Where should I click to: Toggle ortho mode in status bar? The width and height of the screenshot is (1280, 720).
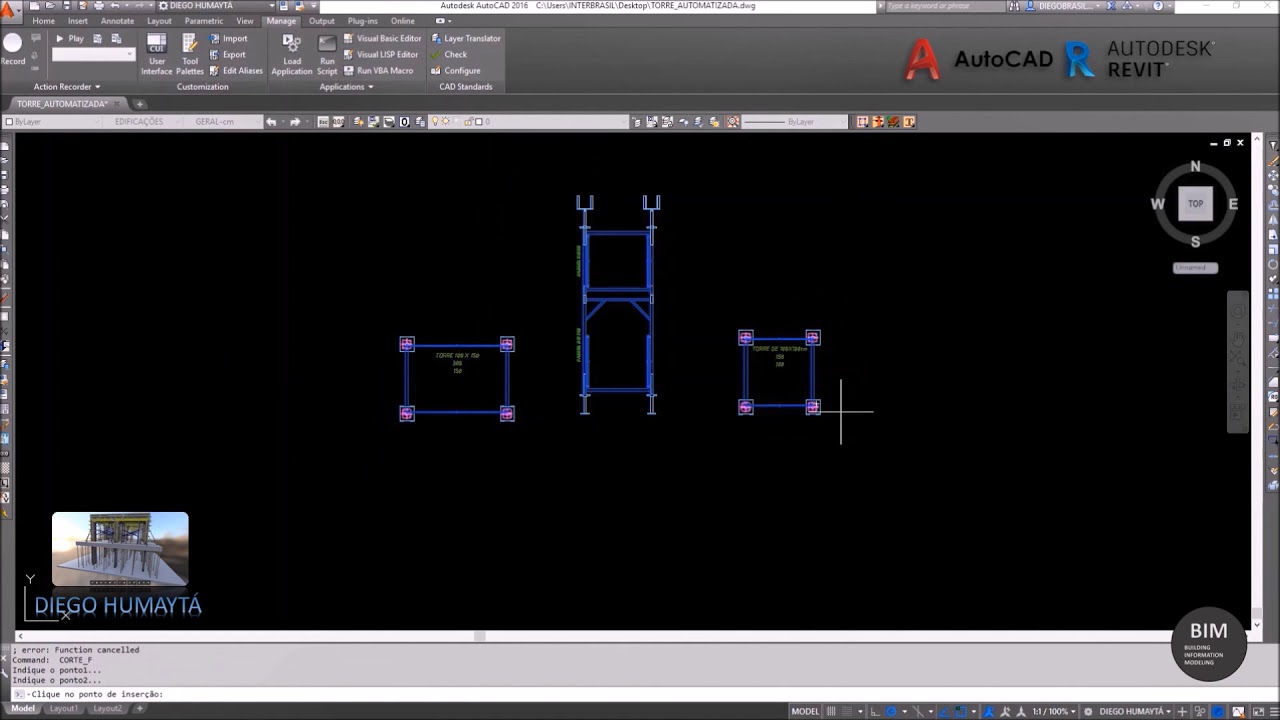tap(875, 712)
